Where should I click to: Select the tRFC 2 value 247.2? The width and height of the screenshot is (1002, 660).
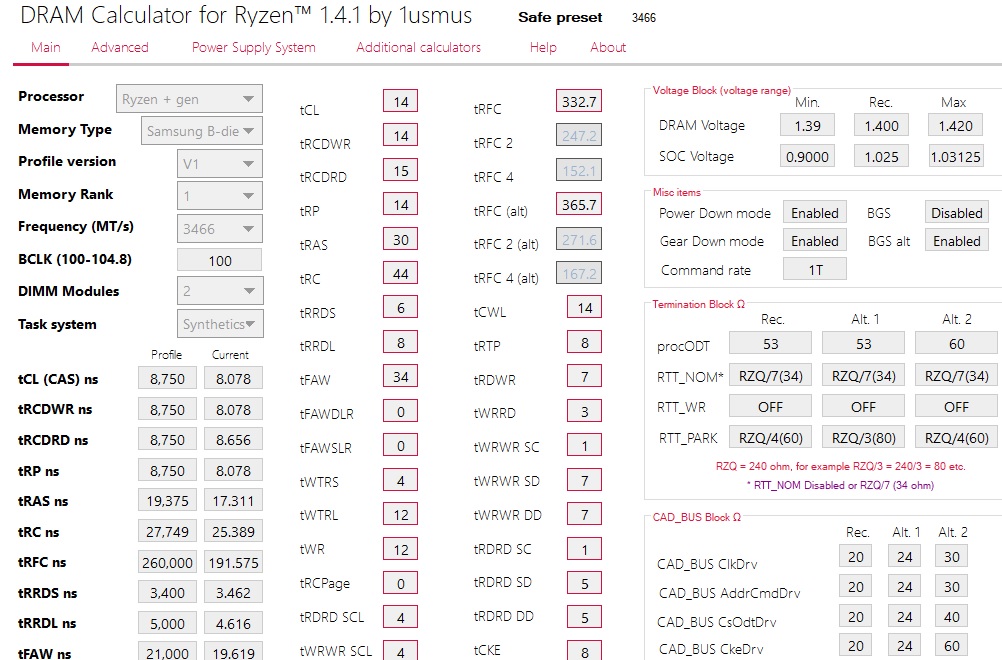(579, 135)
